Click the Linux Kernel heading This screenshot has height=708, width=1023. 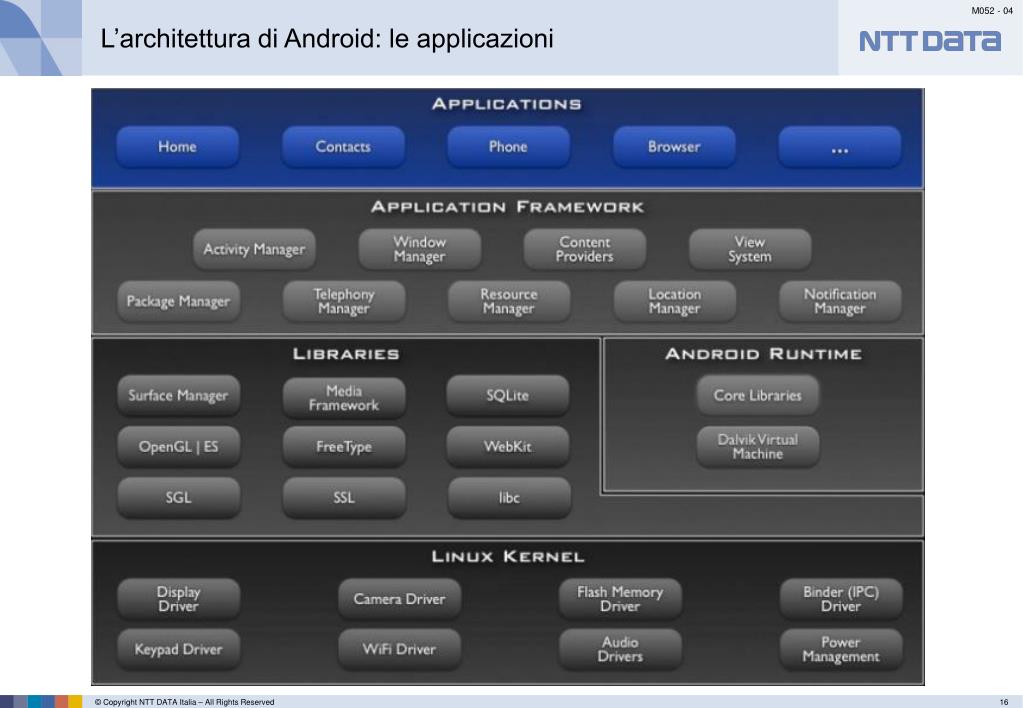coord(508,557)
